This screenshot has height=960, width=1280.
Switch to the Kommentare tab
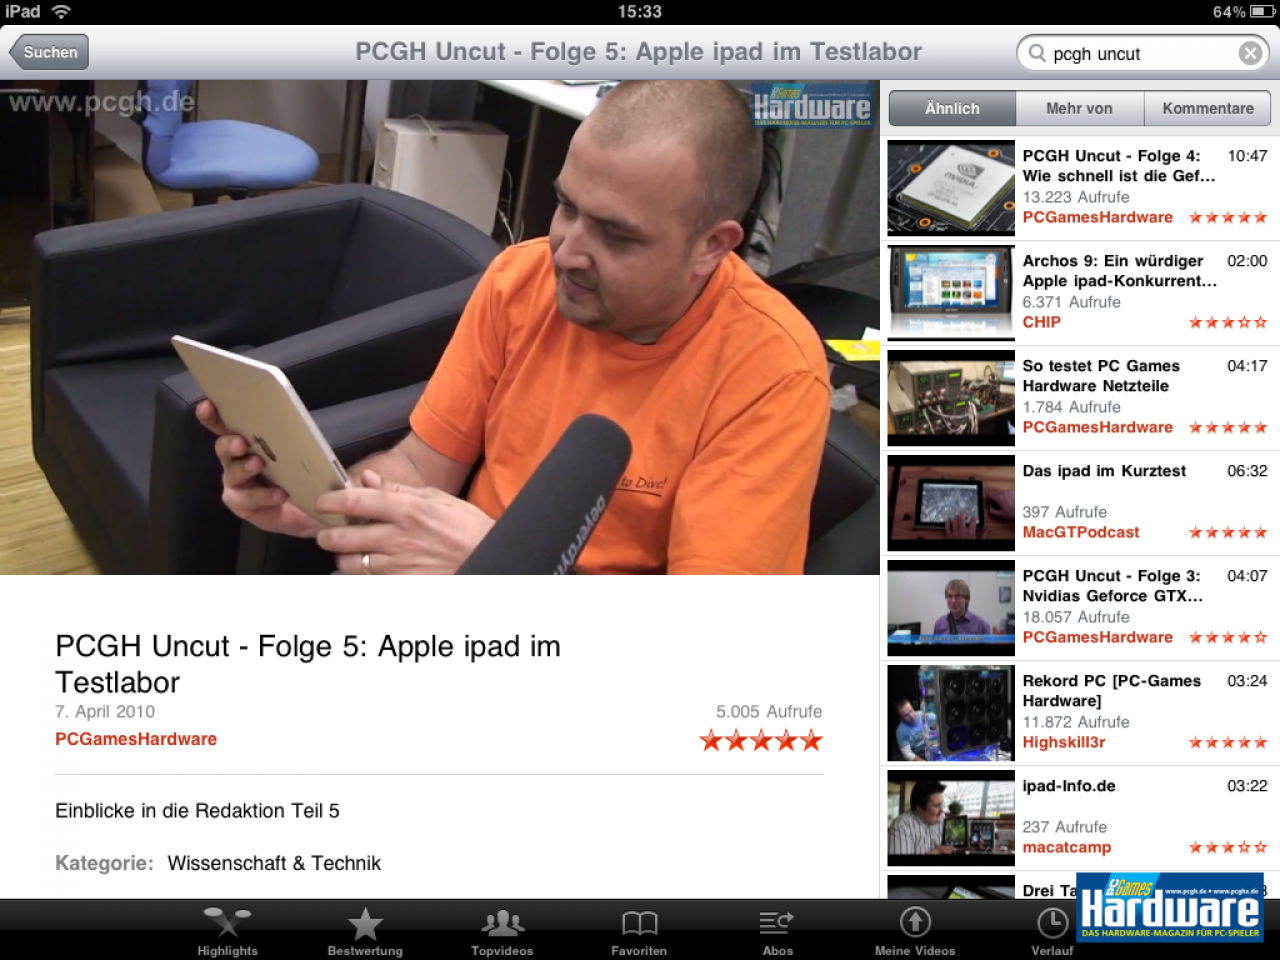point(1207,108)
